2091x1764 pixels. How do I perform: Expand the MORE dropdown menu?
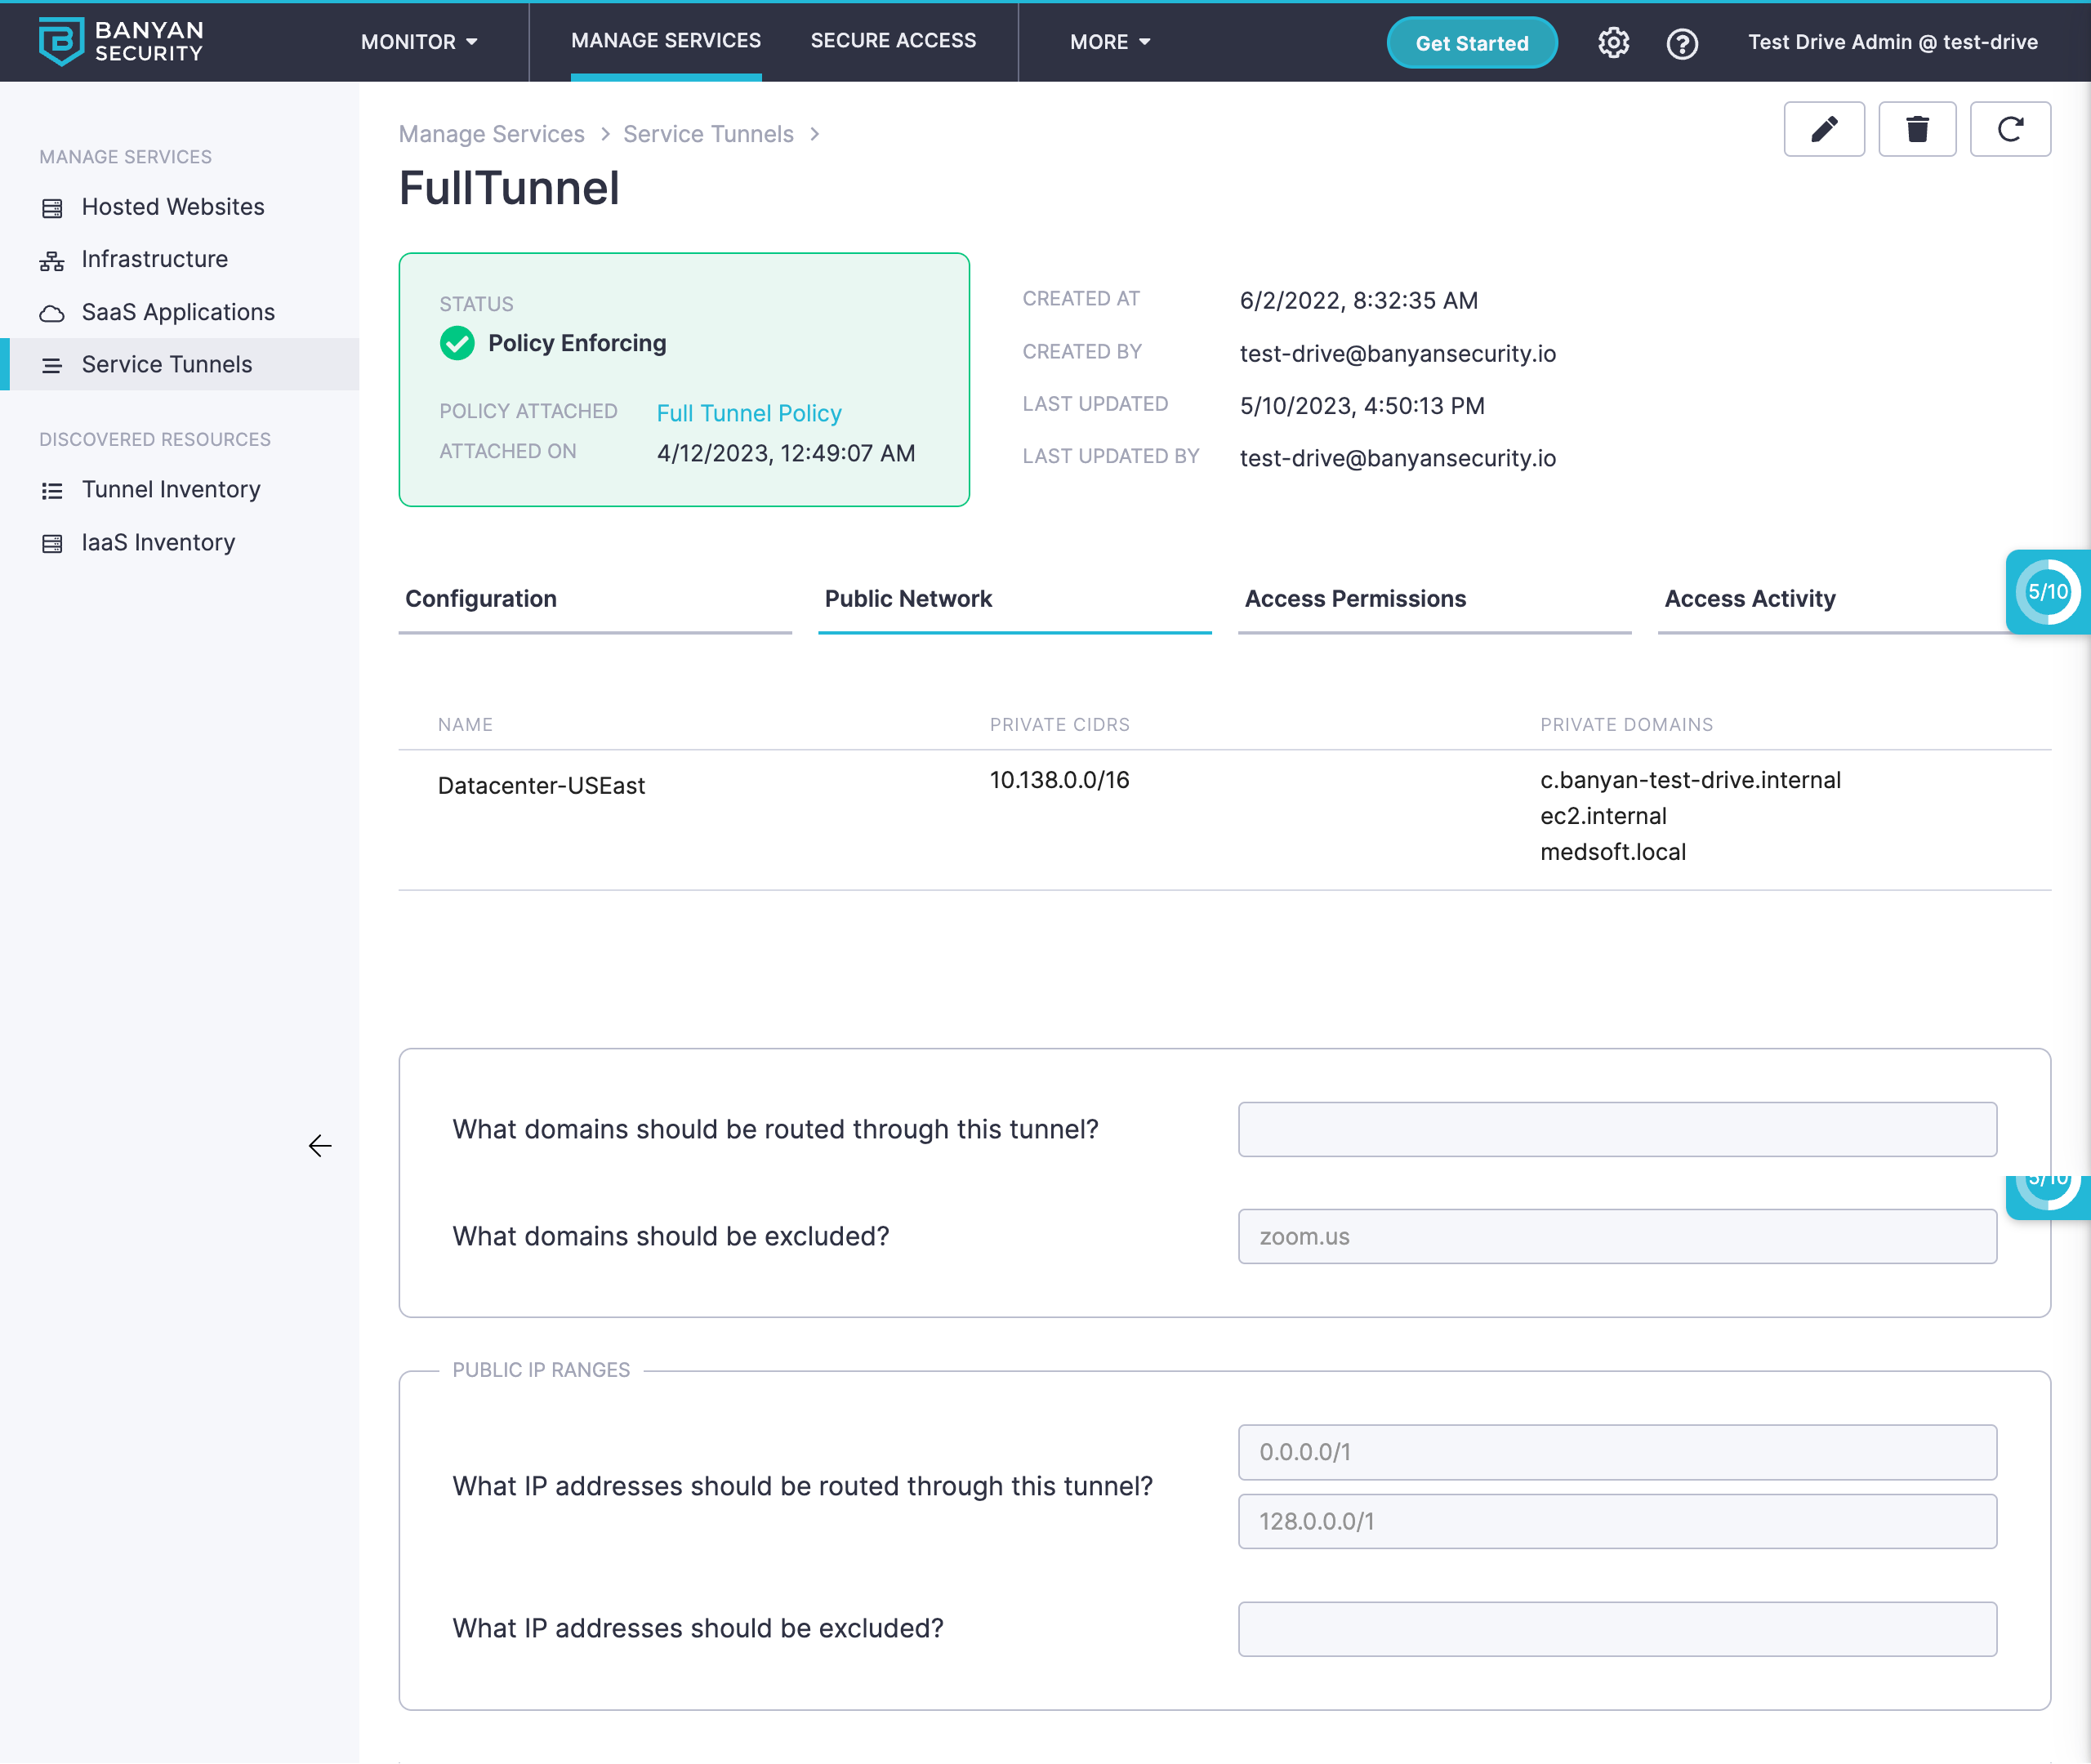1109,42
